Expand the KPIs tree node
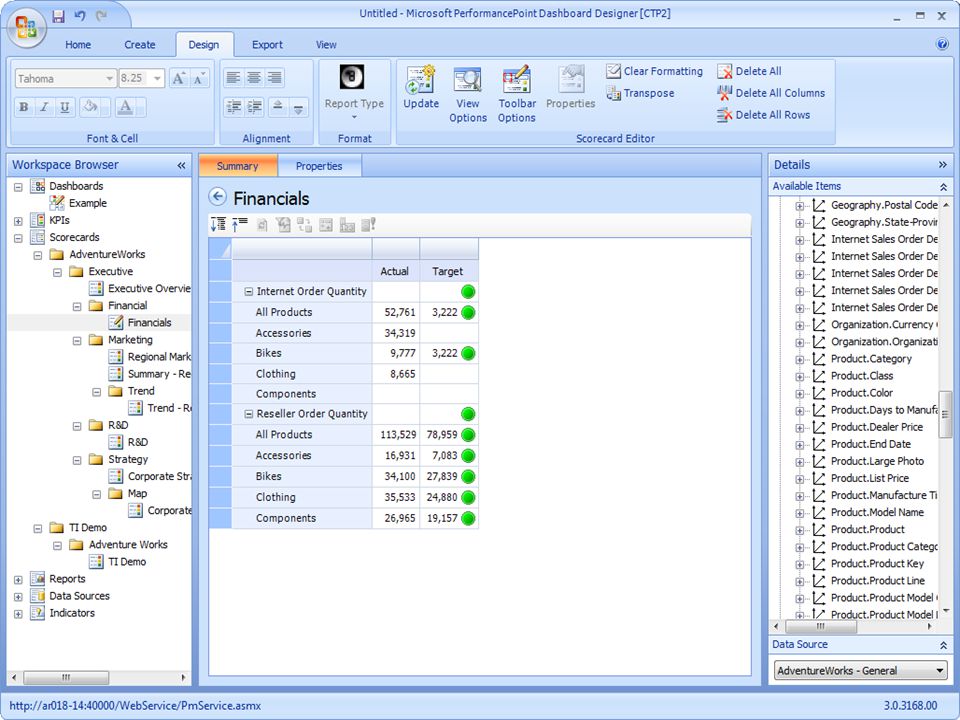The width and height of the screenshot is (960, 720). (18, 220)
